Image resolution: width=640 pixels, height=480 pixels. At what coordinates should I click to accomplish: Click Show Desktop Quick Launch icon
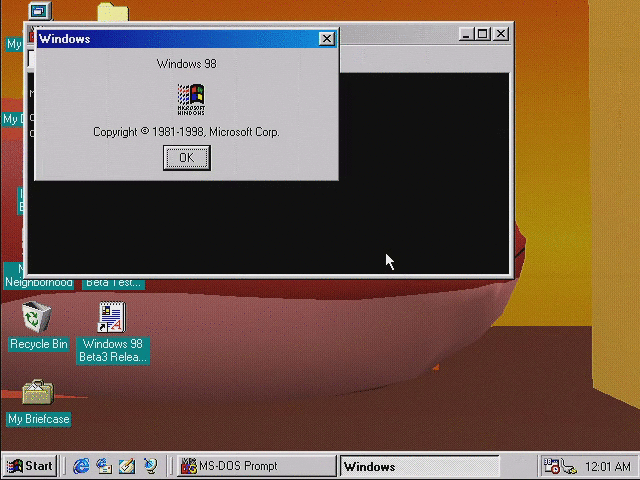(127, 466)
